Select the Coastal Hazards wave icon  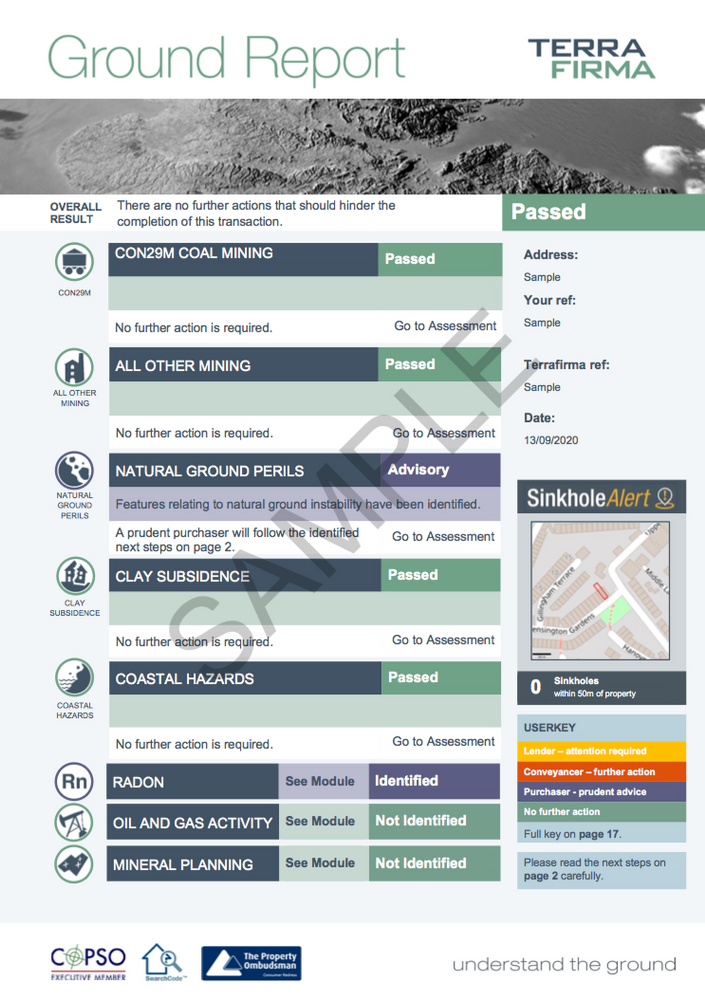tap(74, 677)
